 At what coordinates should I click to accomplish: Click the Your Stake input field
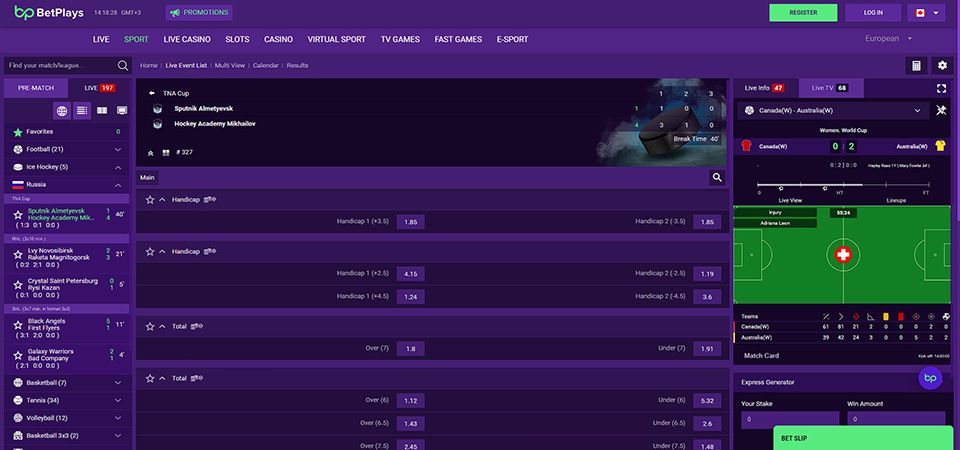coord(790,420)
